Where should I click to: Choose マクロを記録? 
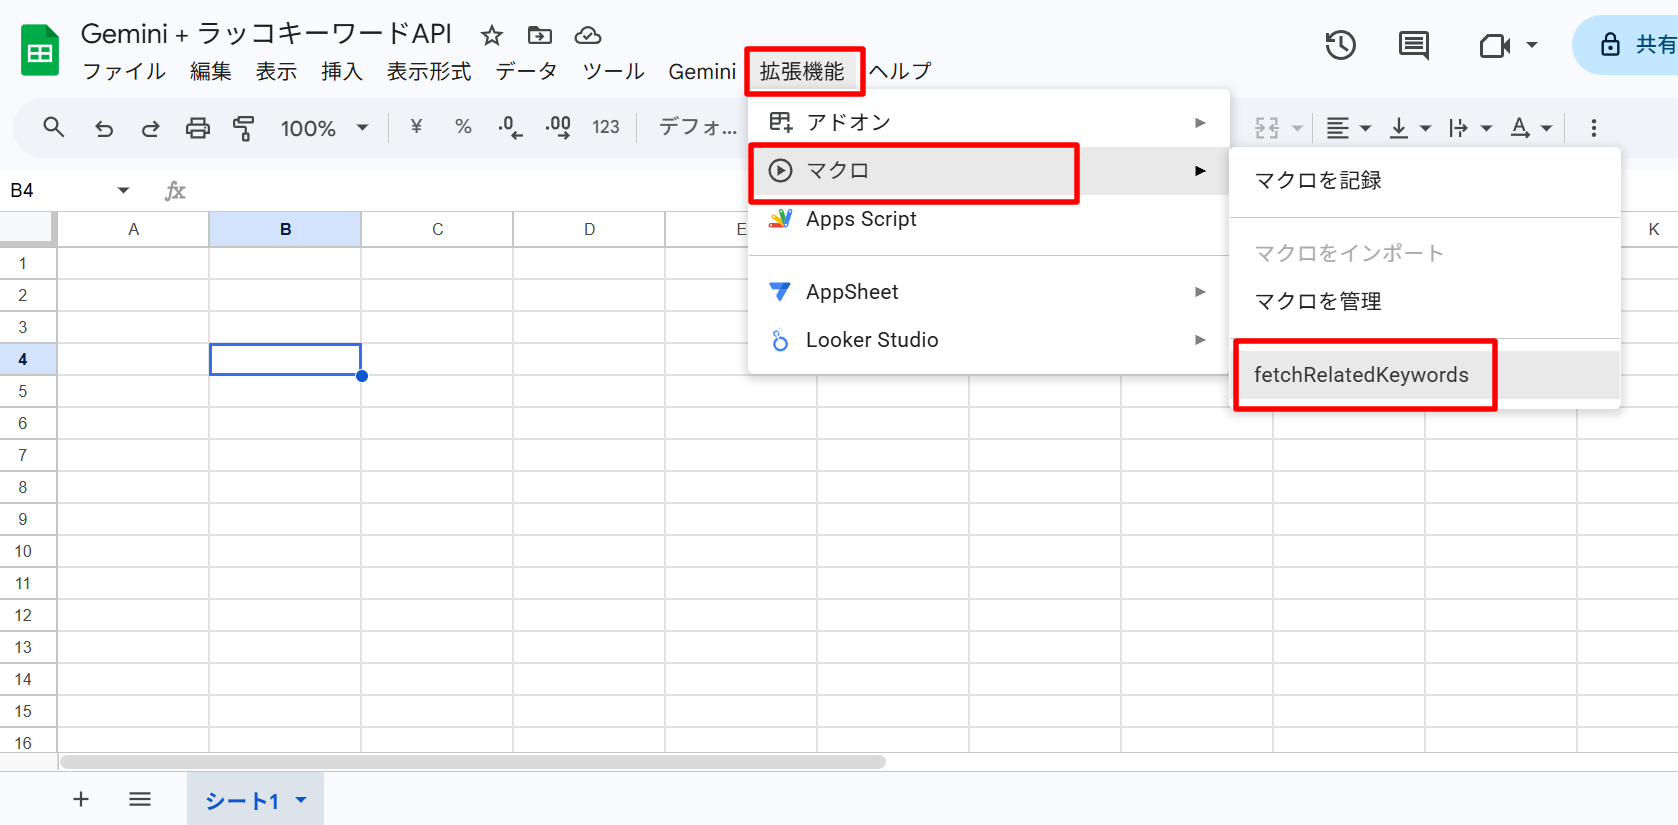pos(1425,180)
